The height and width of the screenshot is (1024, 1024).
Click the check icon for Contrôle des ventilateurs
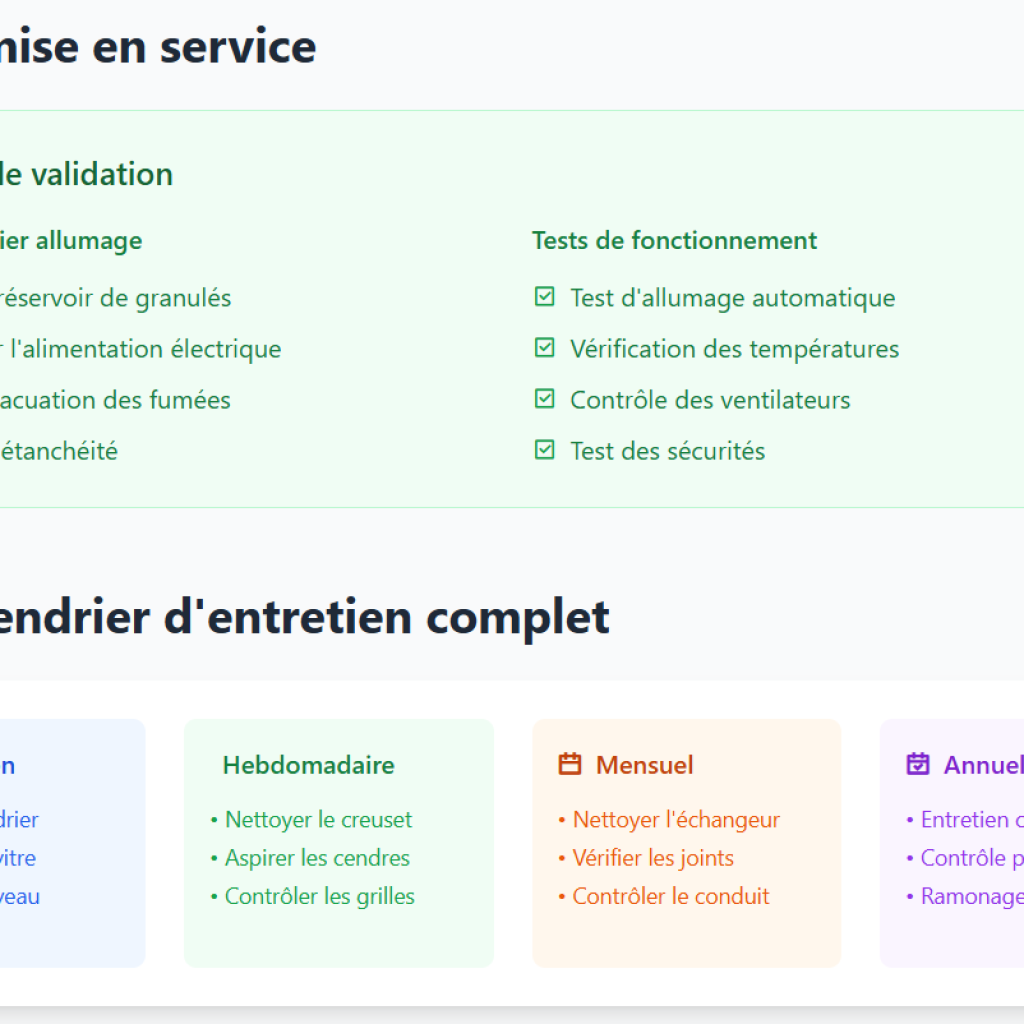pyautogui.click(x=545, y=399)
